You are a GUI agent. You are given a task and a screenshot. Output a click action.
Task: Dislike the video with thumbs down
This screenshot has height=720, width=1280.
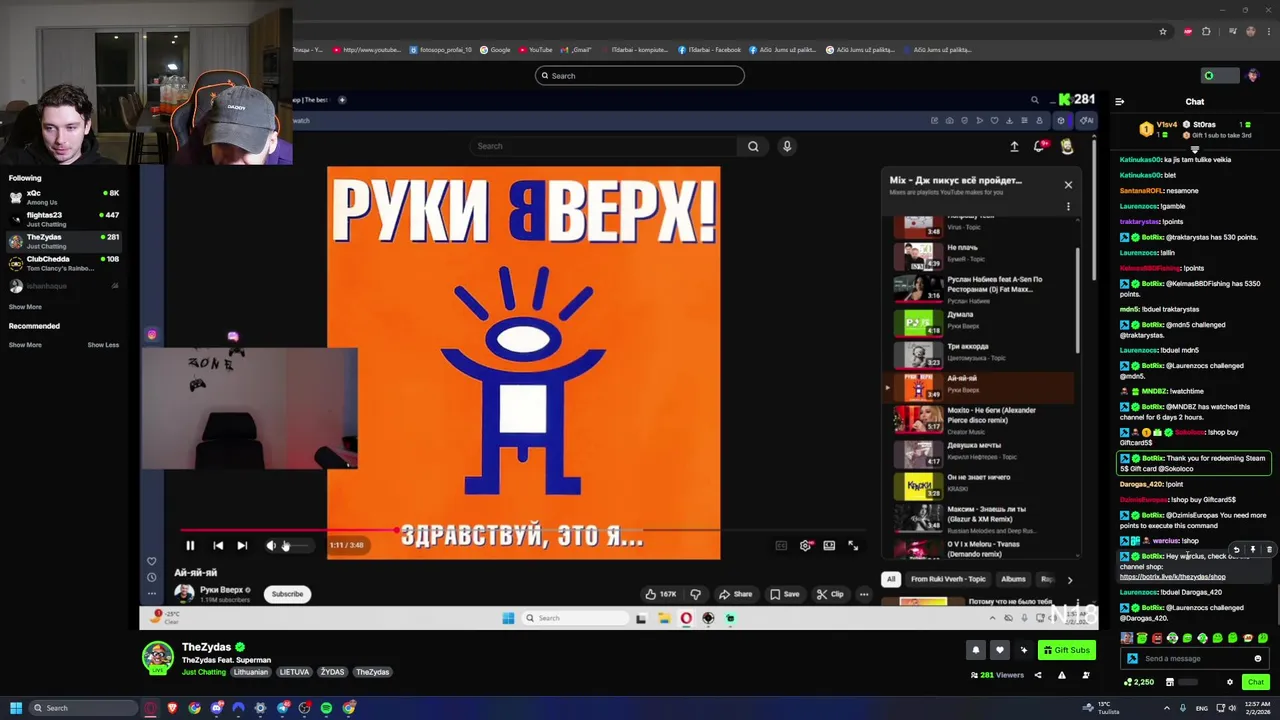(695, 594)
